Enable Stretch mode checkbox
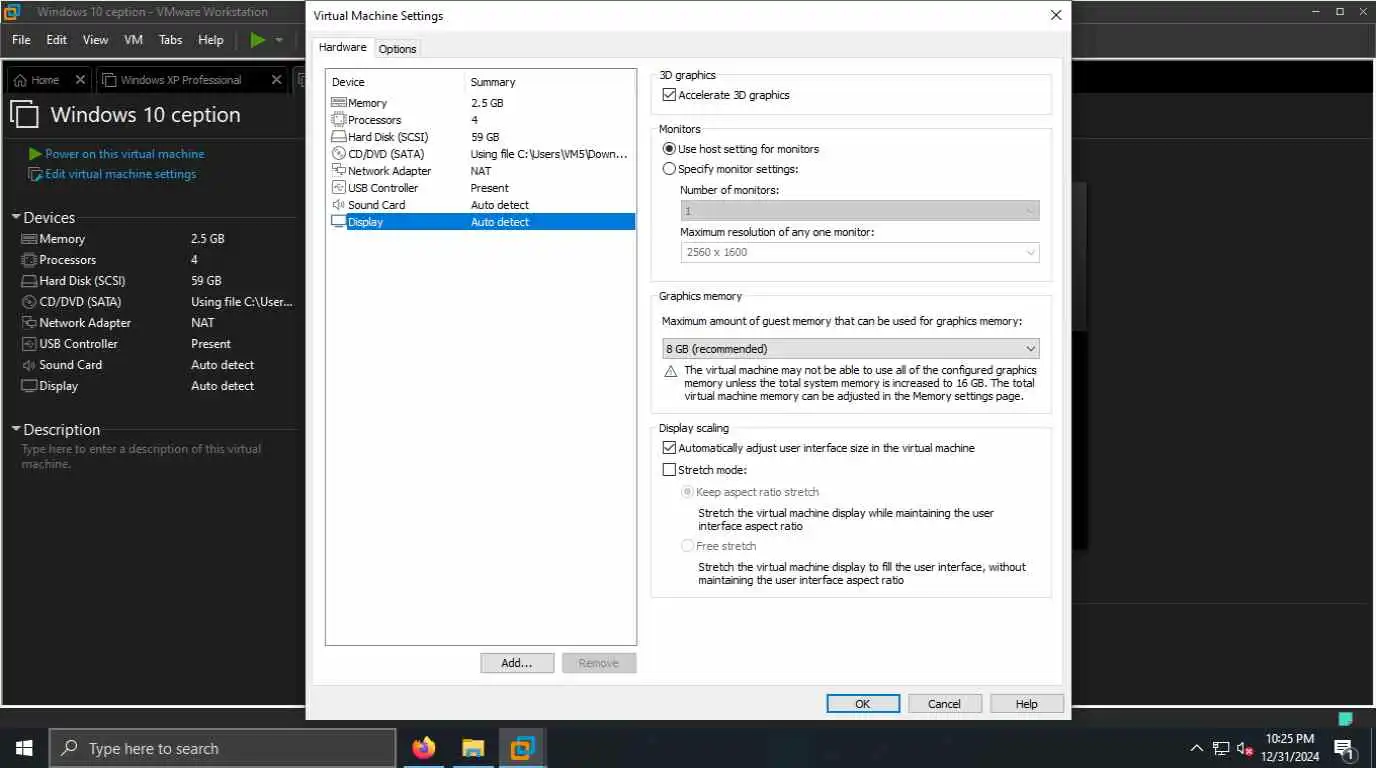Image resolution: width=1376 pixels, height=768 pixels. point(670,470)
